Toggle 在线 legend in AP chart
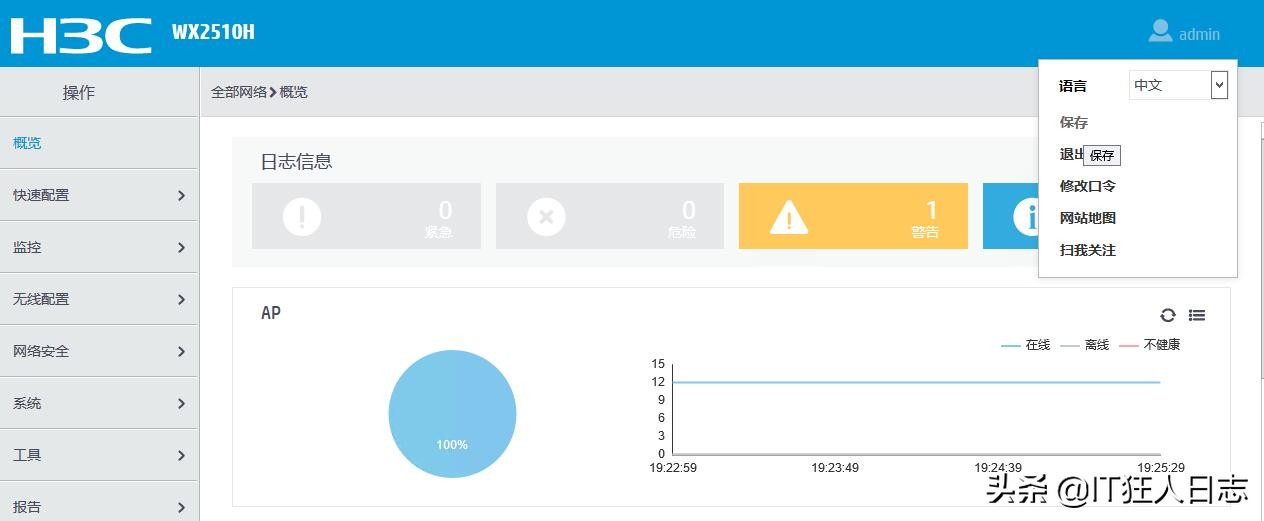 pyautogui.click(x=1026, y=345)
